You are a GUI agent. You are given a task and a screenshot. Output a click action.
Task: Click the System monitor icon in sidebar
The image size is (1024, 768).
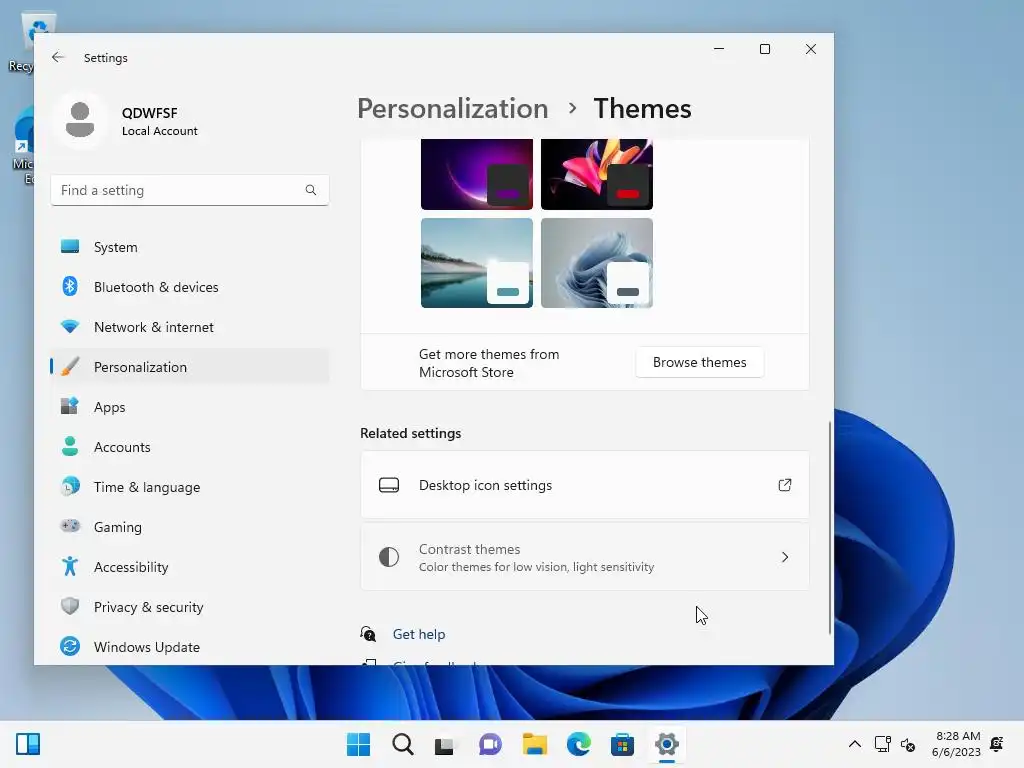tap(70, 247)
